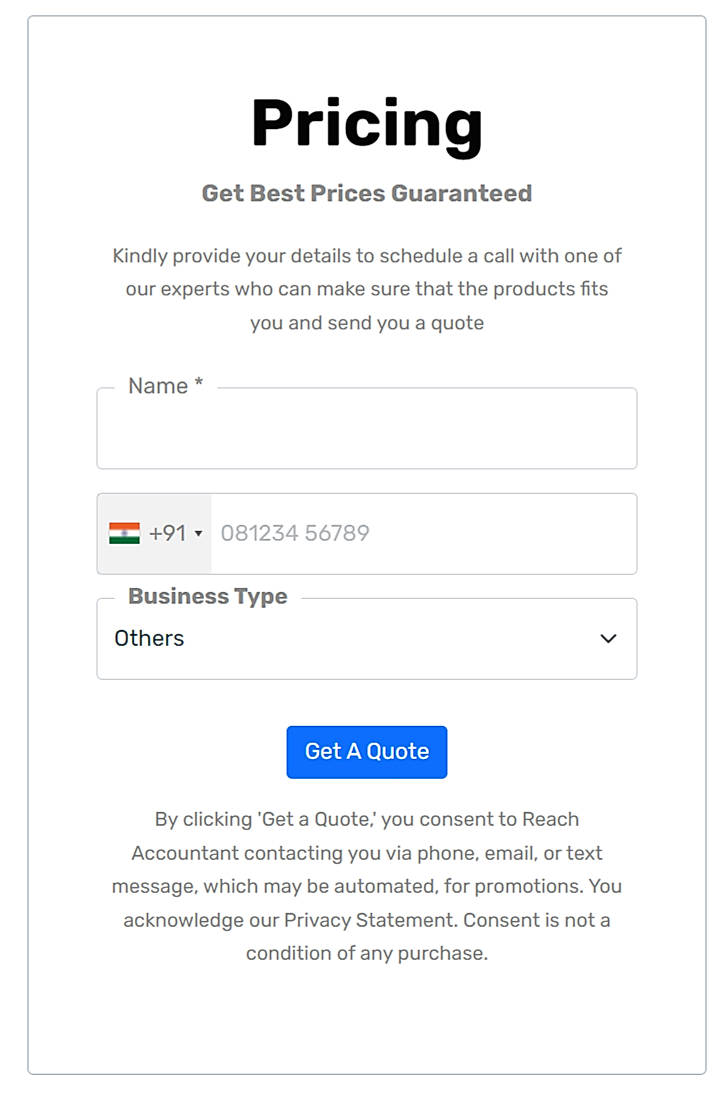This screenshot has height=1098, width=721.
Task: Click the Others option text
Action: coord(152,637)
